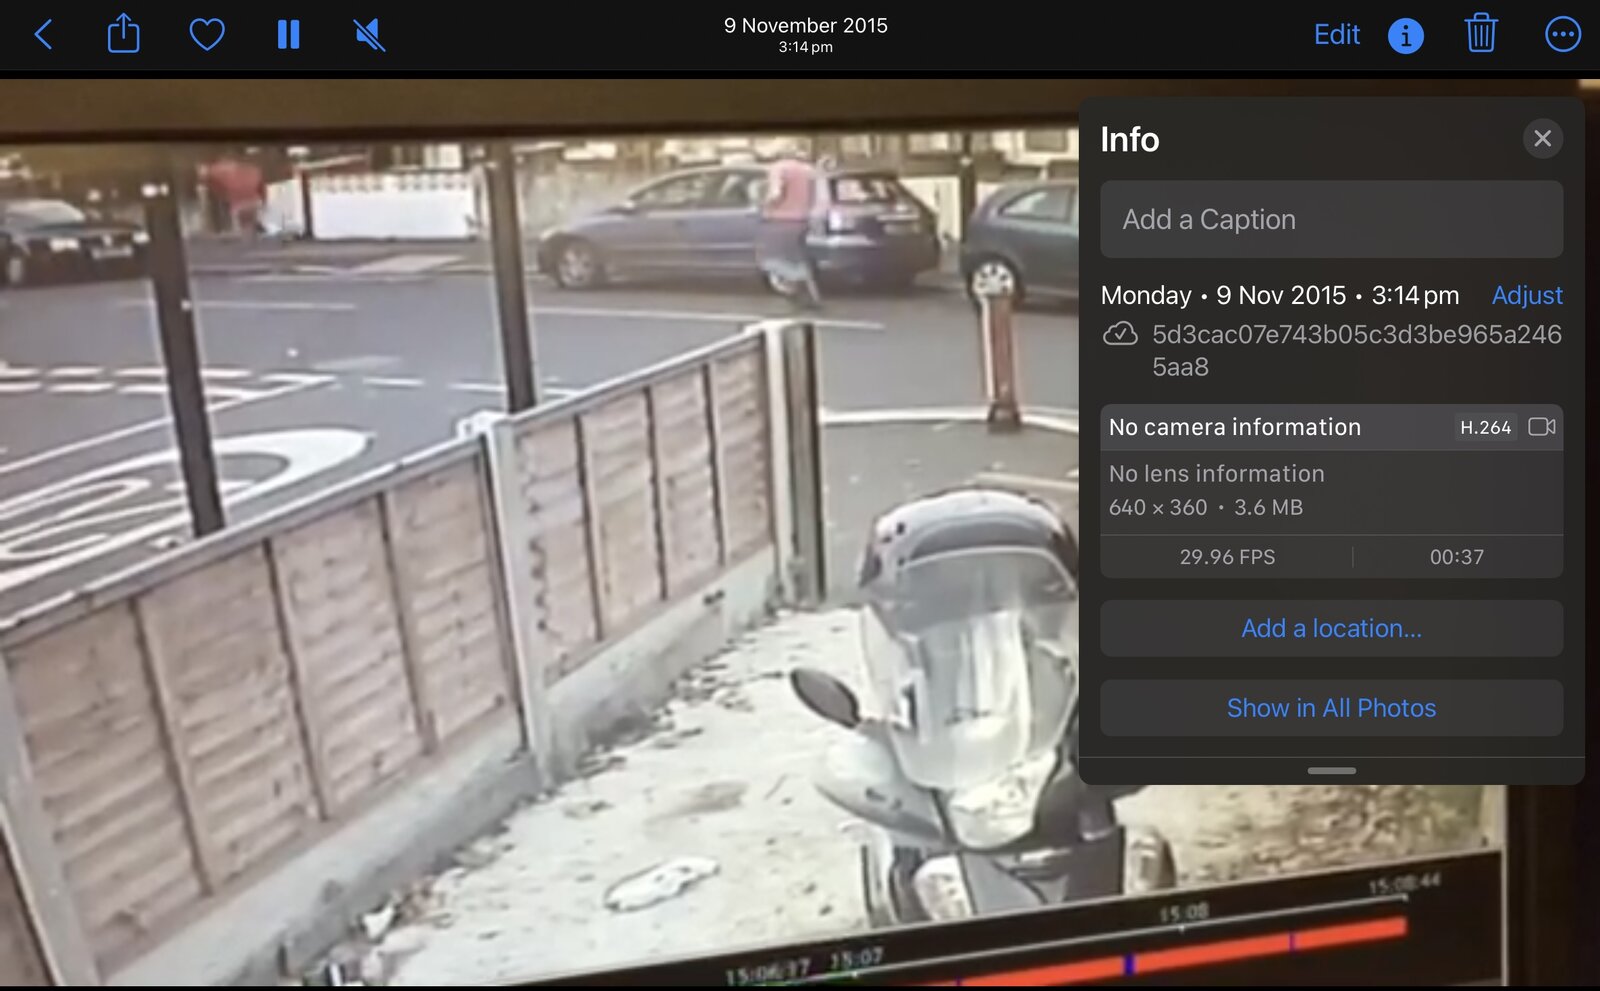Toggle the blue Info circle icon

pos(1405,36)
